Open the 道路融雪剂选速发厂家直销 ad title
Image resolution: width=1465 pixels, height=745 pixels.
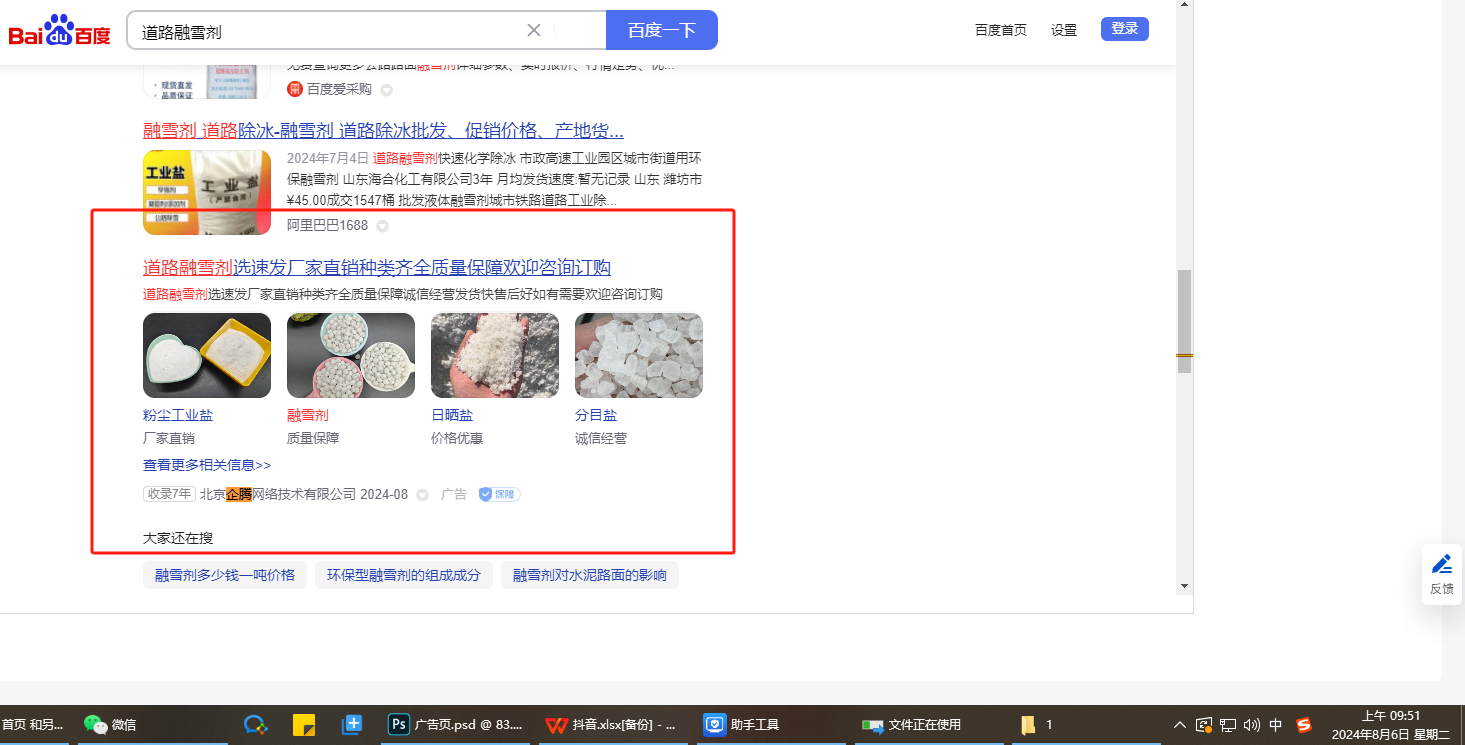click(x=377, y=267)
